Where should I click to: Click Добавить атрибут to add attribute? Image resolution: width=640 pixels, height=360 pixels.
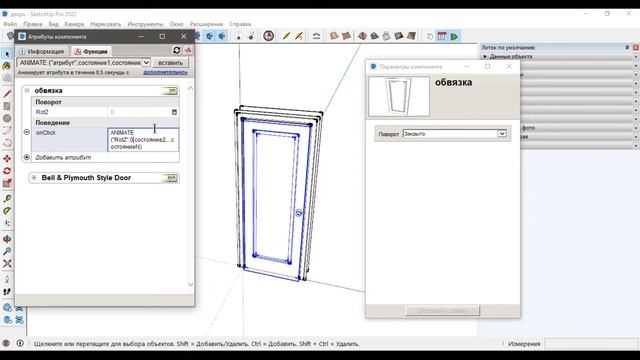63,157
